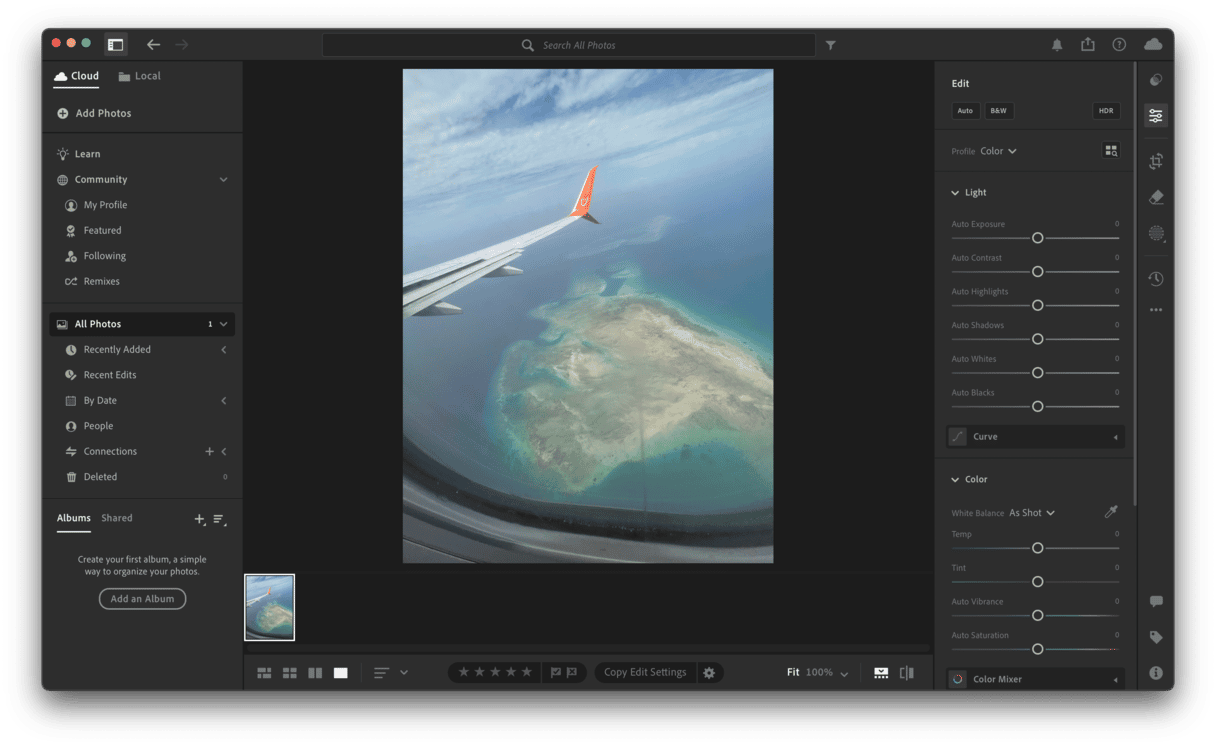Select the Albums tab

point(74,518)
